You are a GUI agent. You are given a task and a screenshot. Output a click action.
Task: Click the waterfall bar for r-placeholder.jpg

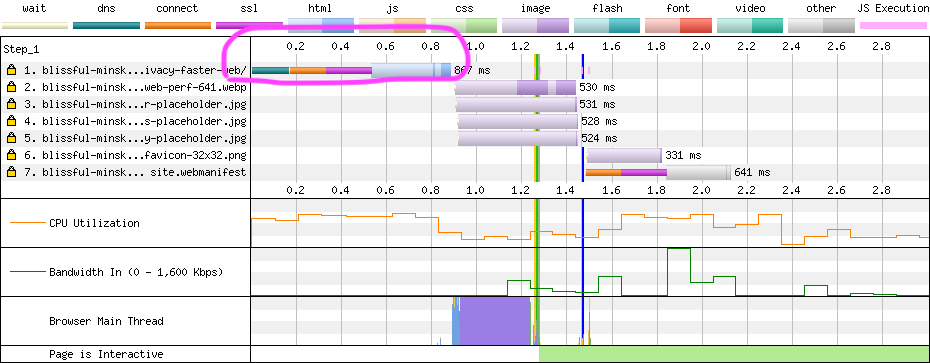516,104
